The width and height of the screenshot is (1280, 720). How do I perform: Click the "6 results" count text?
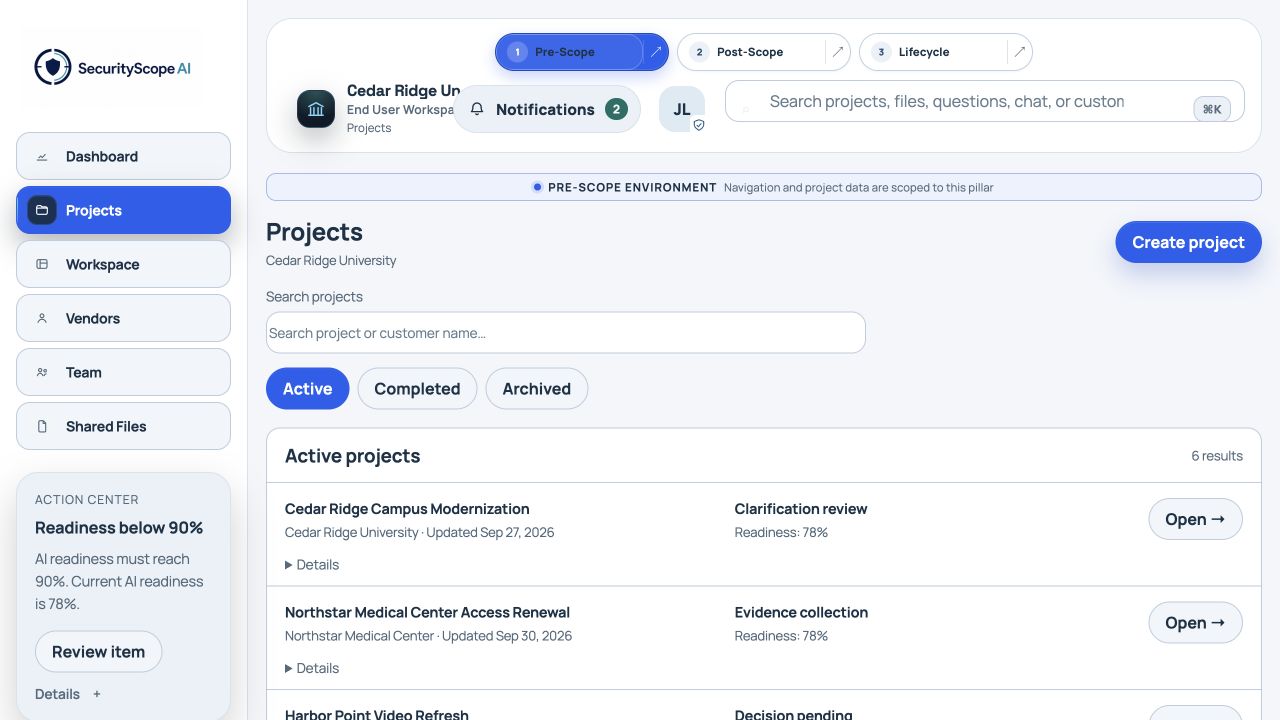(1217, 456)
